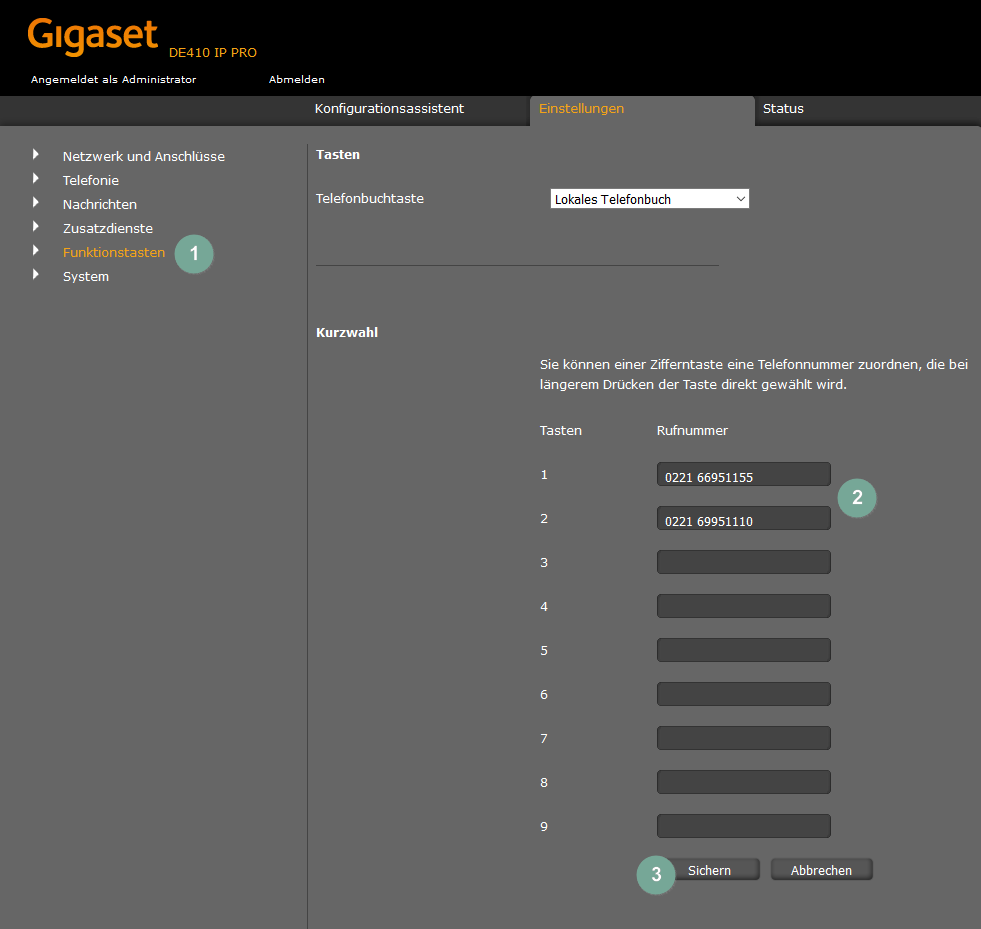This screenshot has height=929, width=981.
Task: Focus the Rufnummer field for key 5
Action: pos(743,650)
